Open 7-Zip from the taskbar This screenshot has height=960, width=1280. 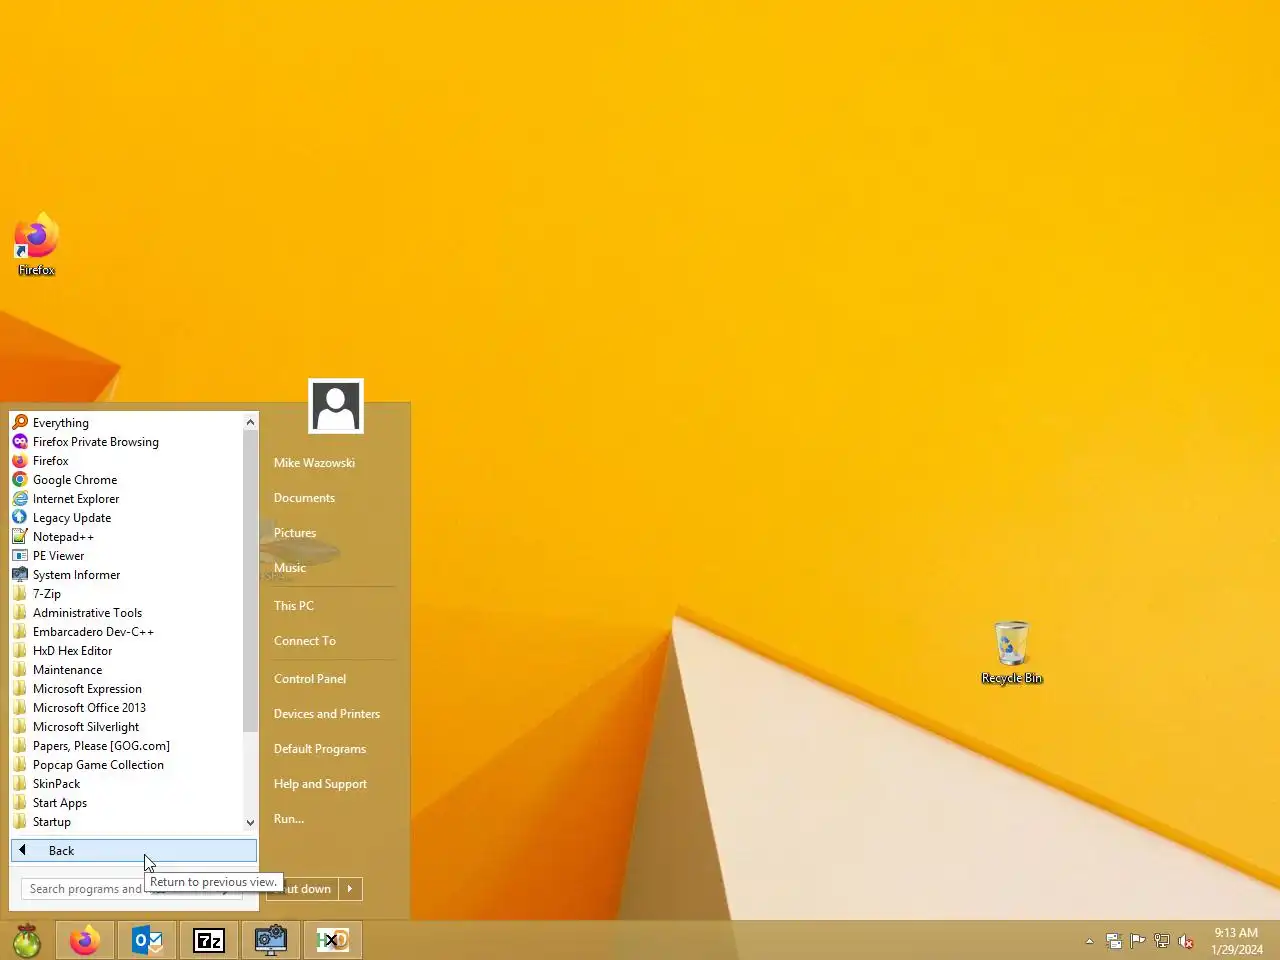[209, 940]
